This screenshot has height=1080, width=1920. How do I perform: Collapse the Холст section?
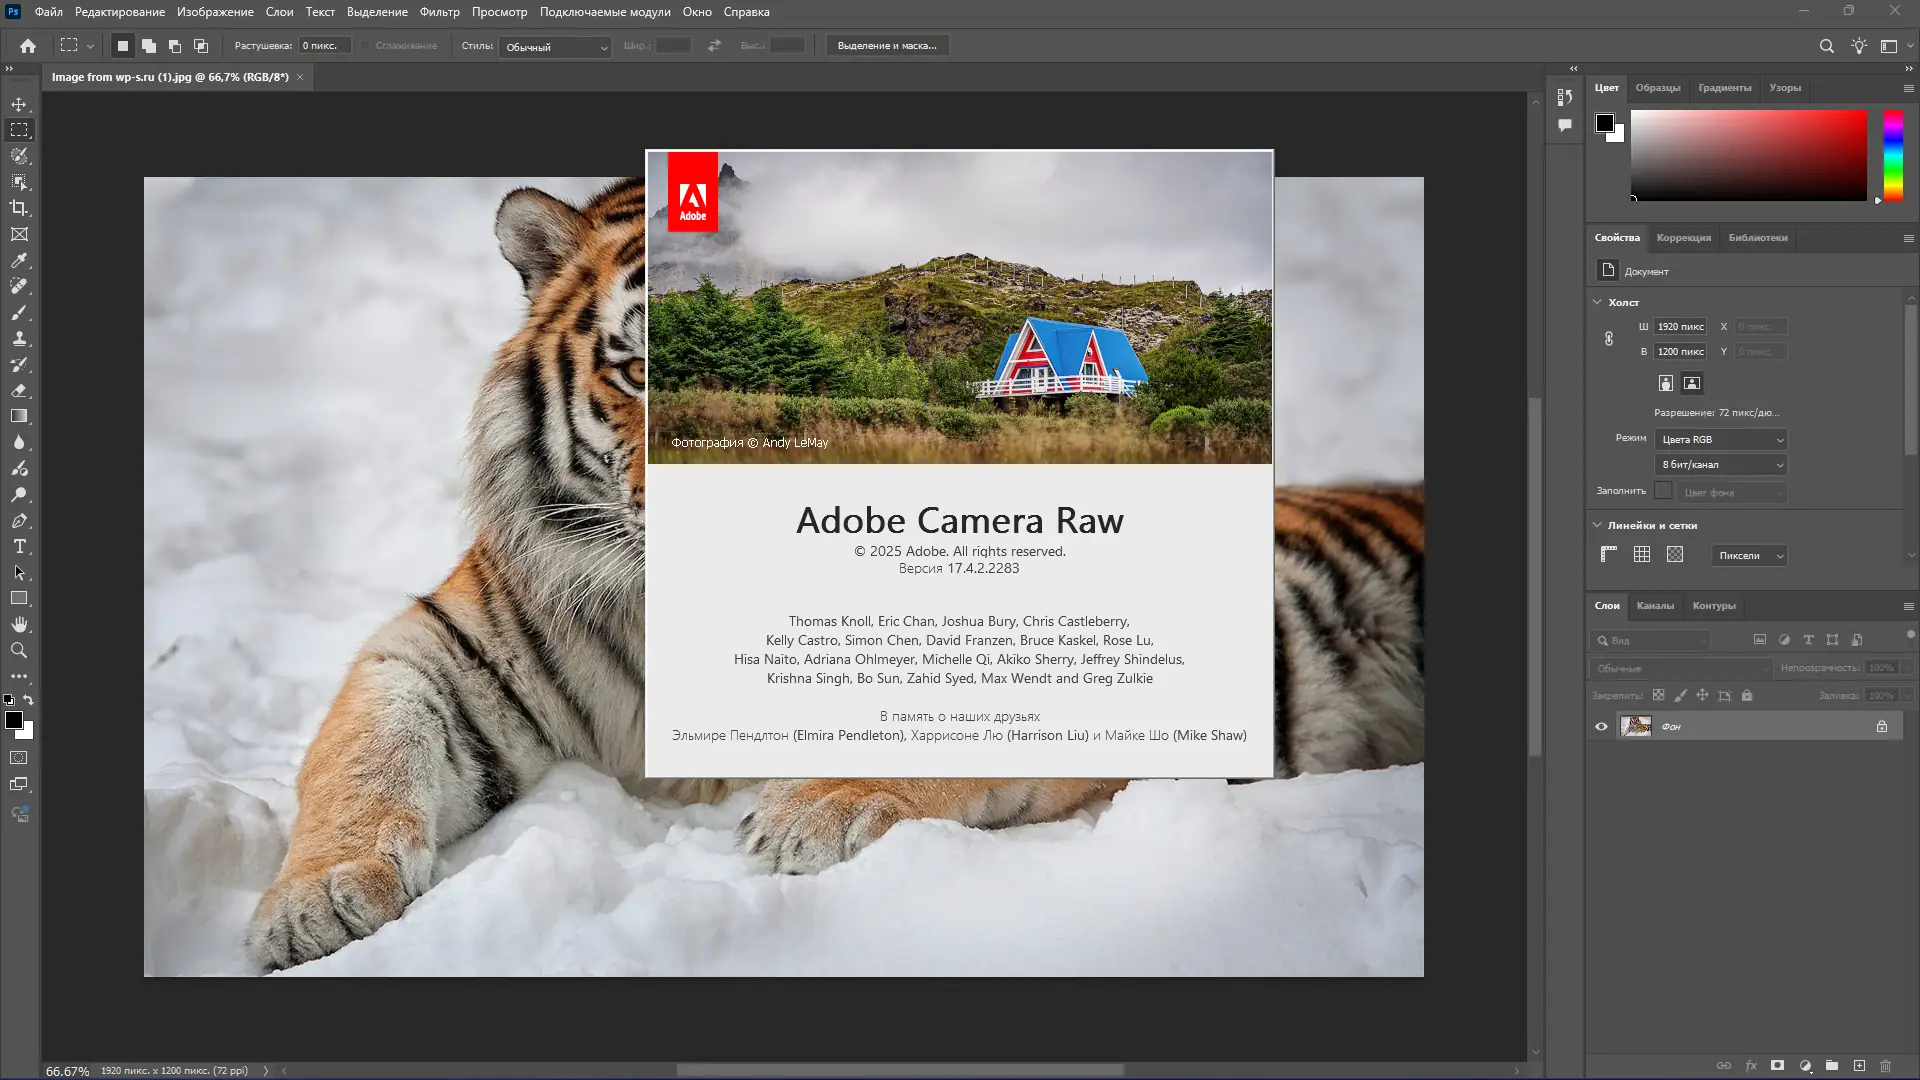click(x=1597, y=302)
